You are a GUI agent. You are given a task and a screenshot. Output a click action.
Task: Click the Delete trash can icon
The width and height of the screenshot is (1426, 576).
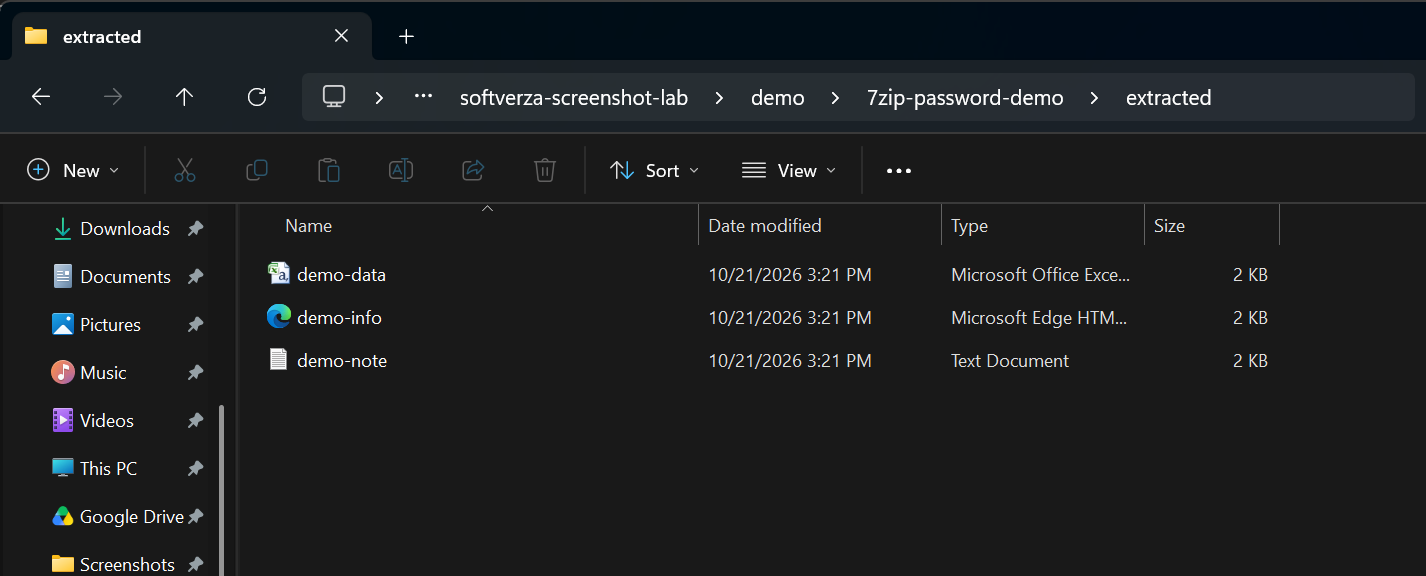coord(545,170)
